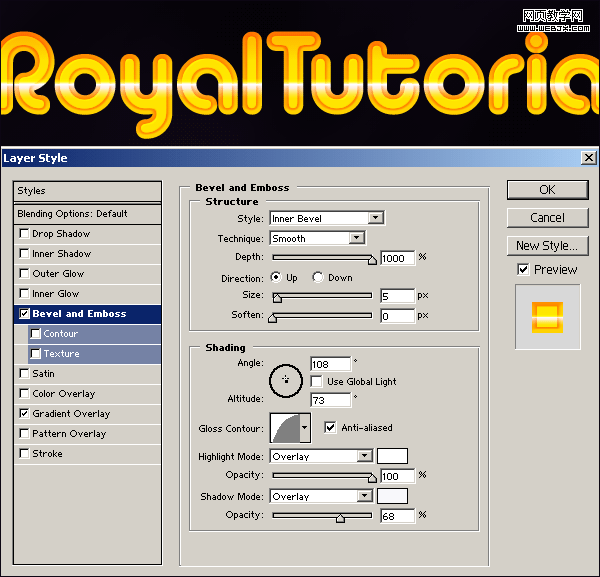Enable the Color Overlay checkbox
This screenshot has width=600, height=577.
pyautogui.click(x=24, y=393)
